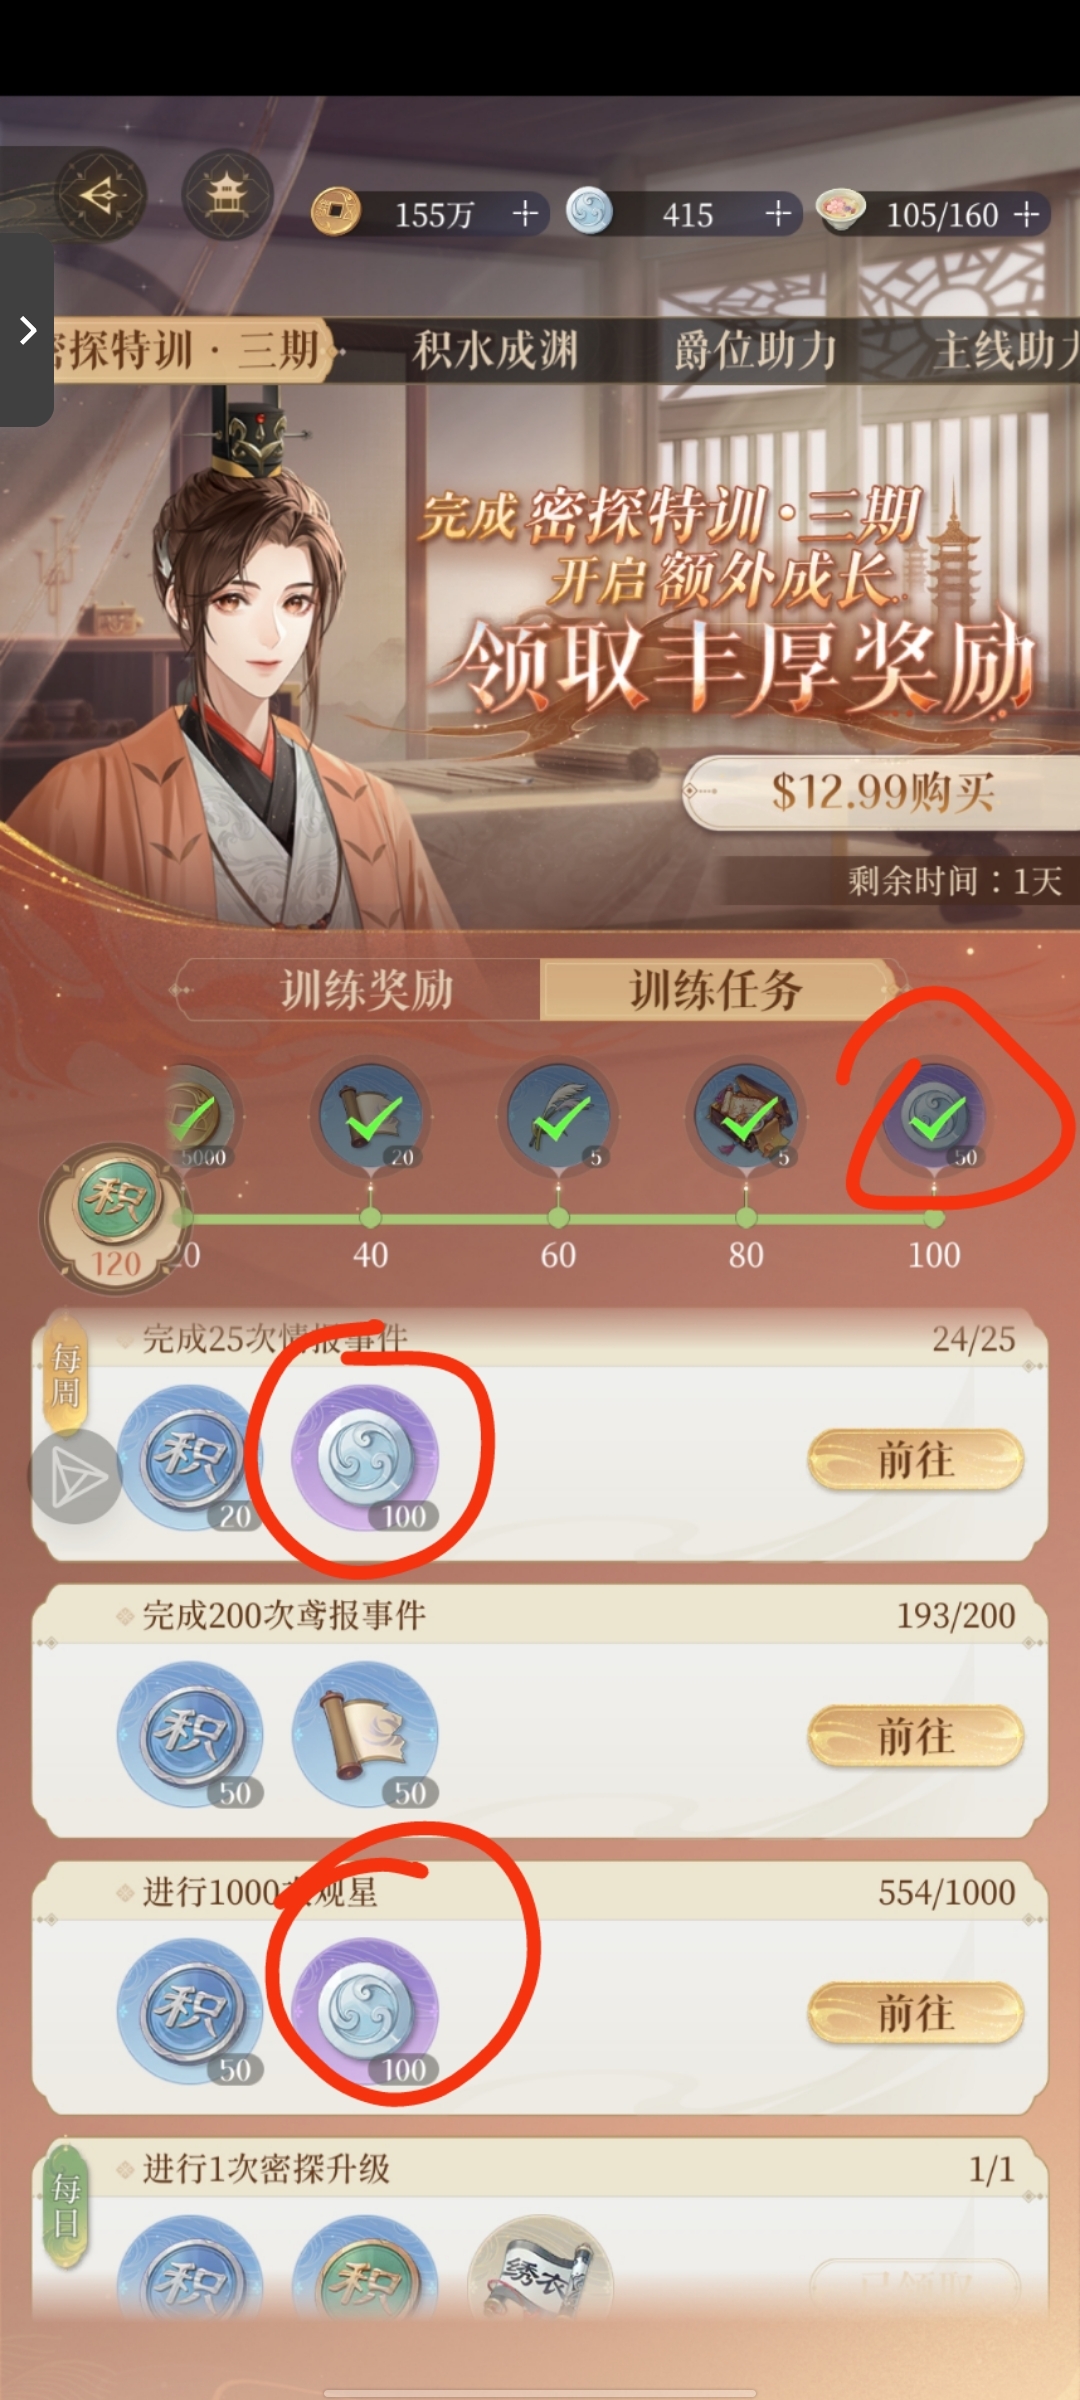The height and width of the screenshot is (2400, 1080).
Task: Tap the floating paper-plane send icon
Action: [x=76, y=1477]
